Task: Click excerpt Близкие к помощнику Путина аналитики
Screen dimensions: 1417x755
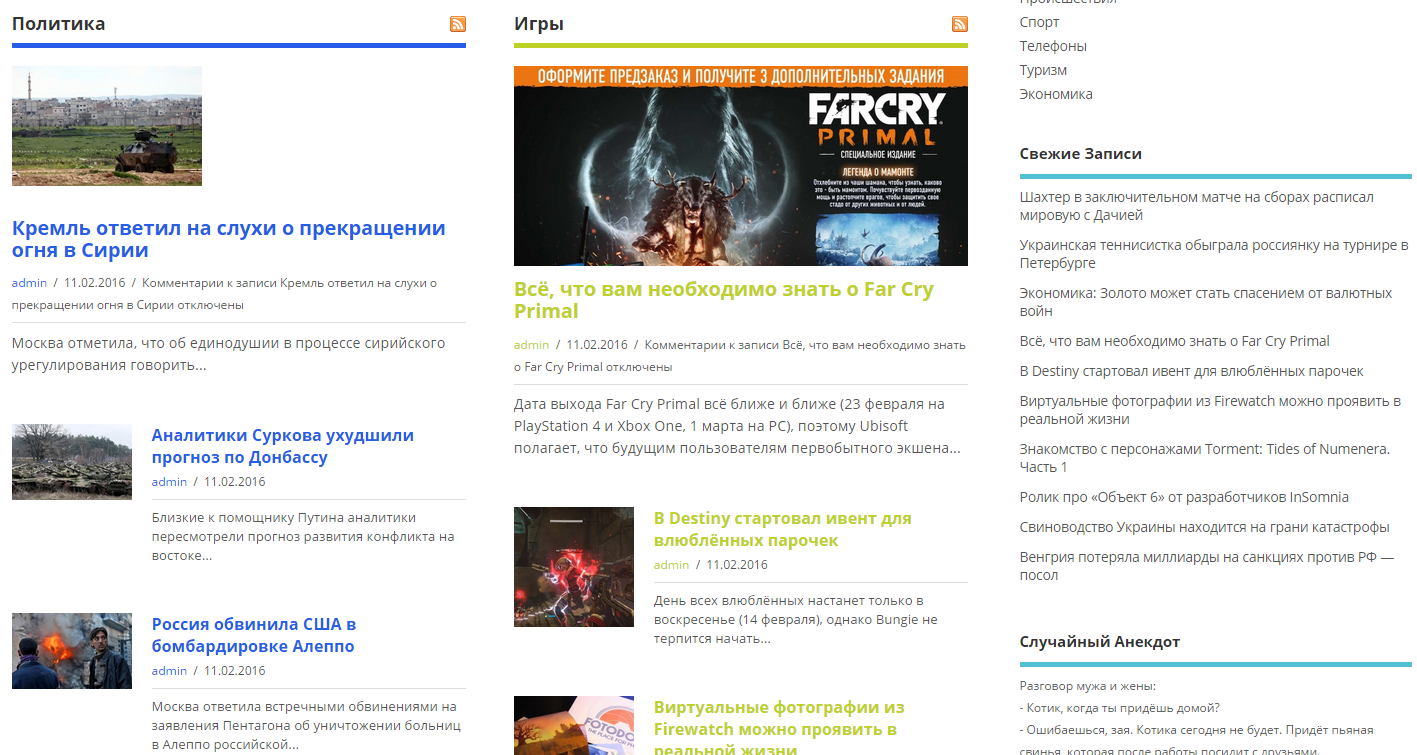Action: tap(303, 536)
